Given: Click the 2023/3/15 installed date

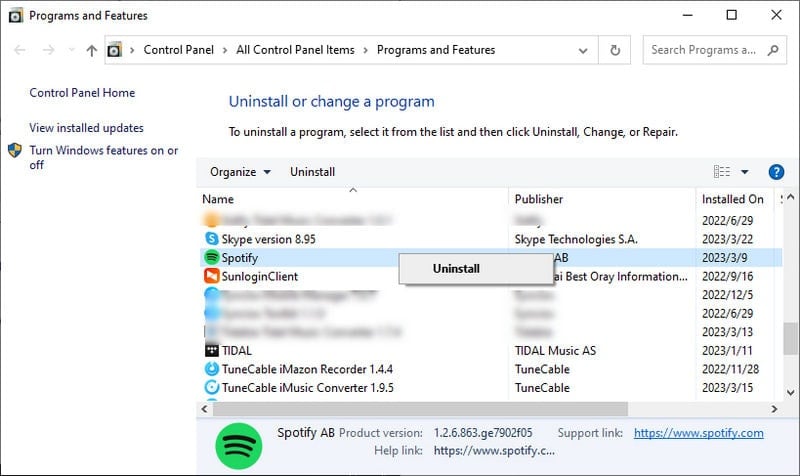Looking at the screenshot, I should point(727,387).
